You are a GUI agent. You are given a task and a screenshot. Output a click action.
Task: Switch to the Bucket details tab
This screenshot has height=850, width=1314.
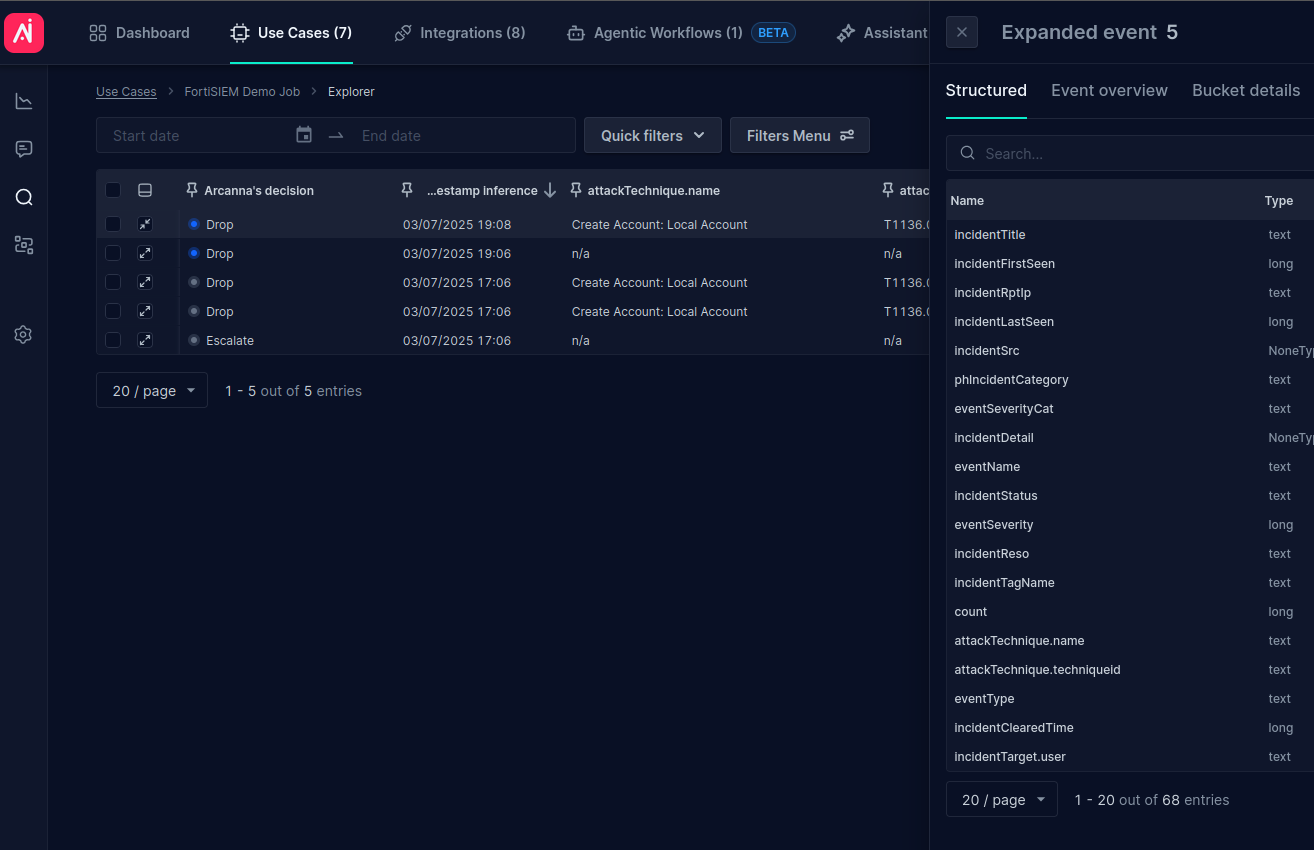pos(1246,90)
